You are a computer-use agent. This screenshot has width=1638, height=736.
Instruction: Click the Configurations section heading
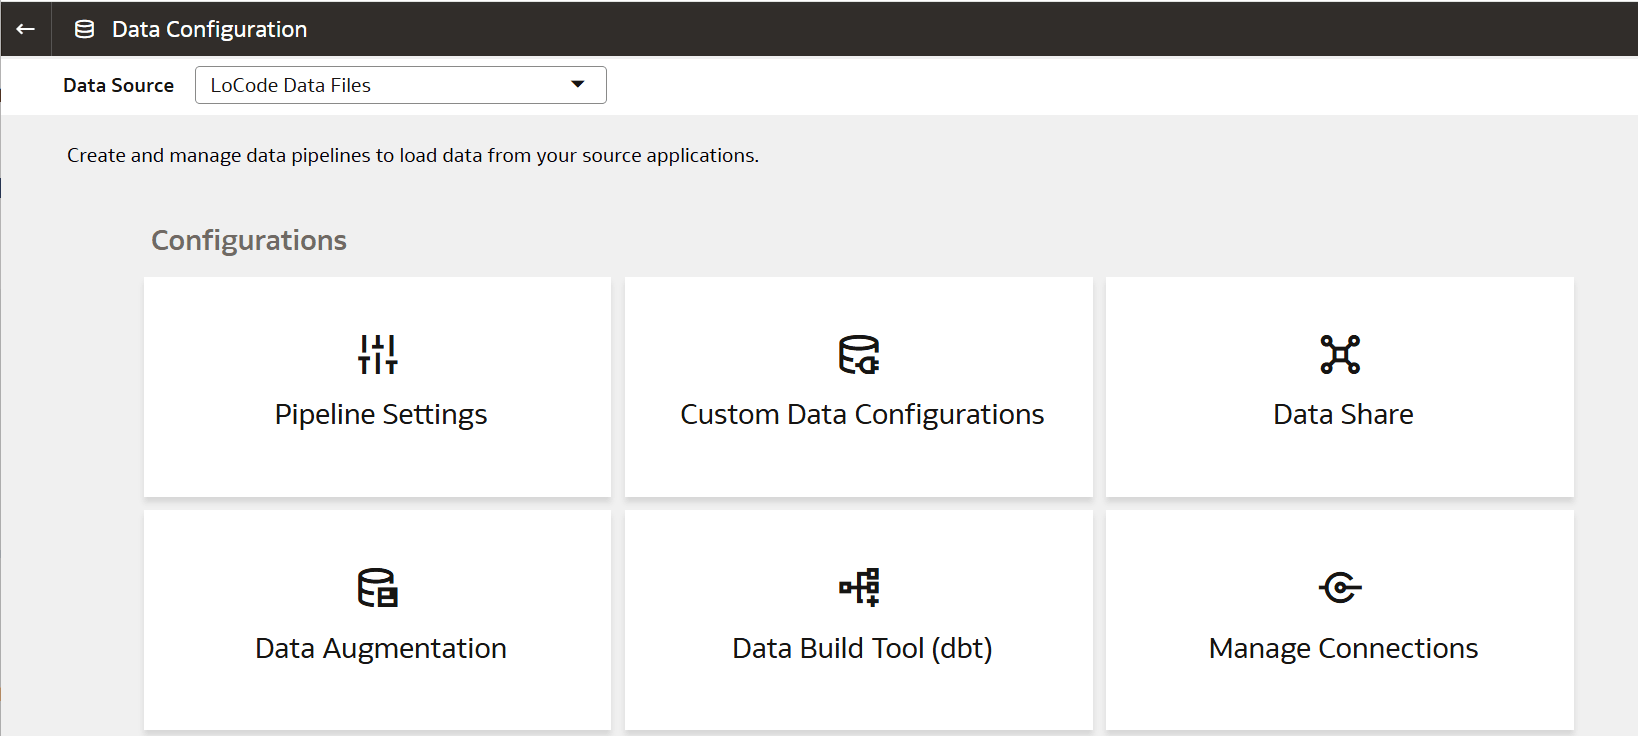[249, 240]
